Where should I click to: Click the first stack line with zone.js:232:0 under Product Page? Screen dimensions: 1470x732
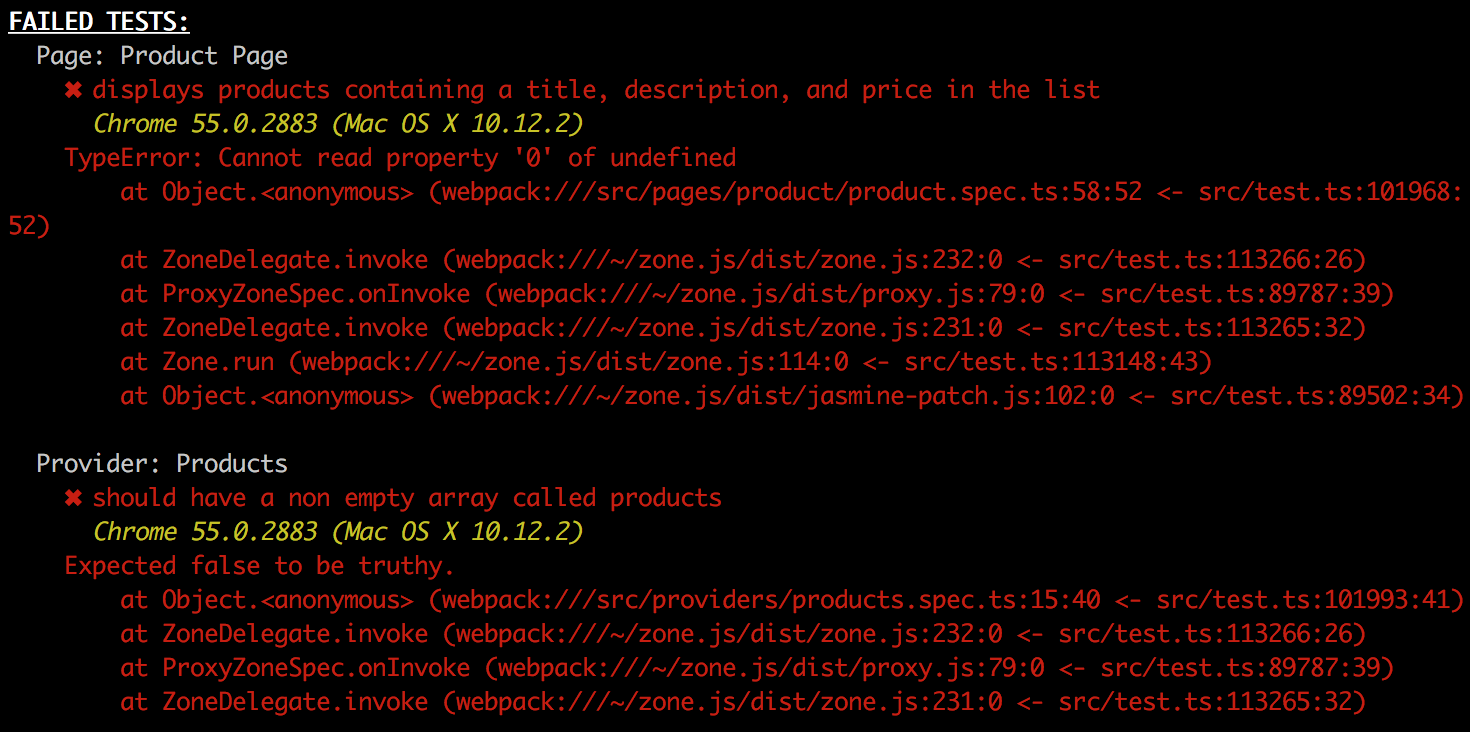coord(743,260)
